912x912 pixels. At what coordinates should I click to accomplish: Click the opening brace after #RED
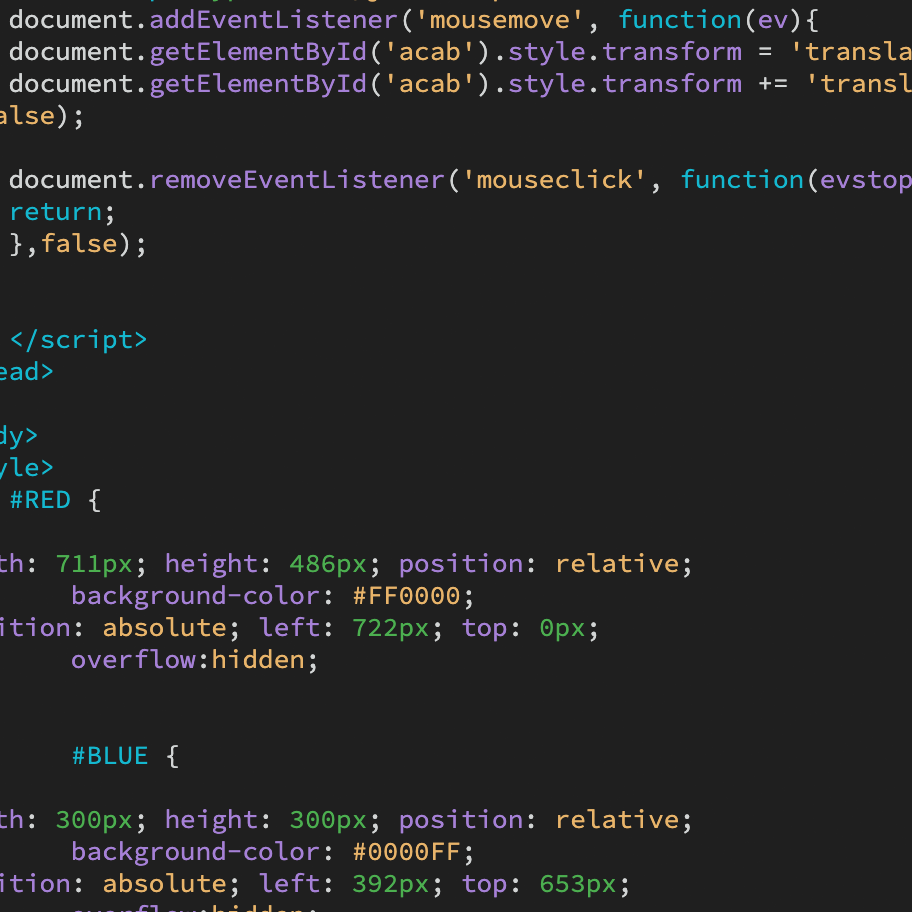coord(95,500)
